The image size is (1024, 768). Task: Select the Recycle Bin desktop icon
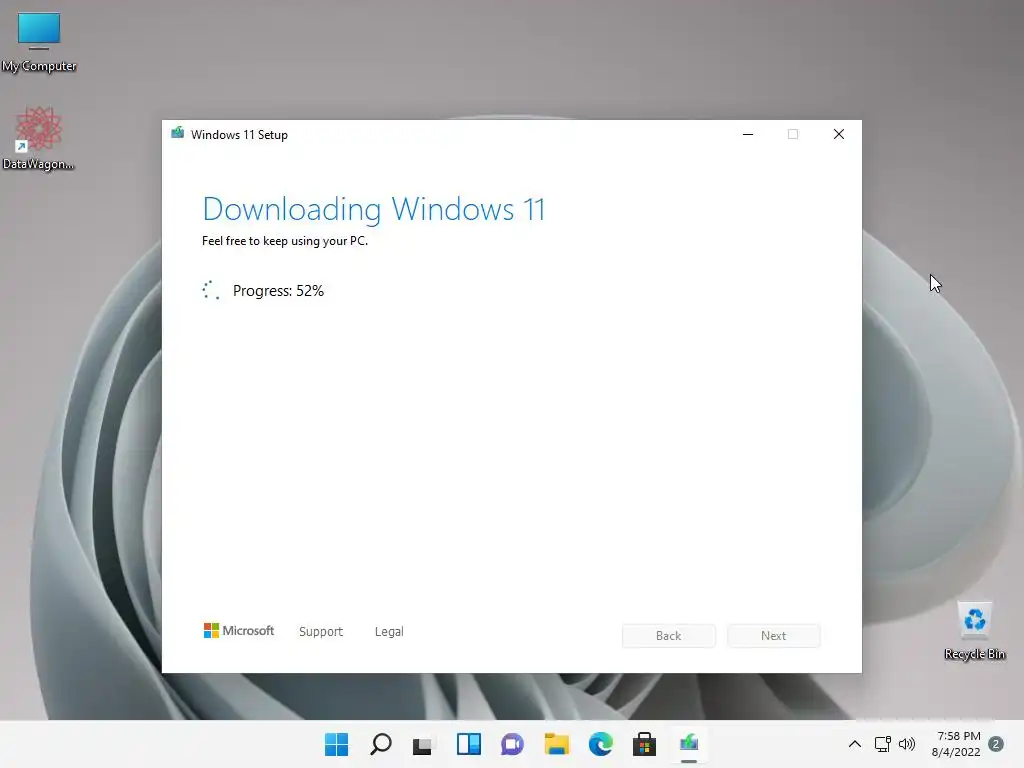point(974,631)
